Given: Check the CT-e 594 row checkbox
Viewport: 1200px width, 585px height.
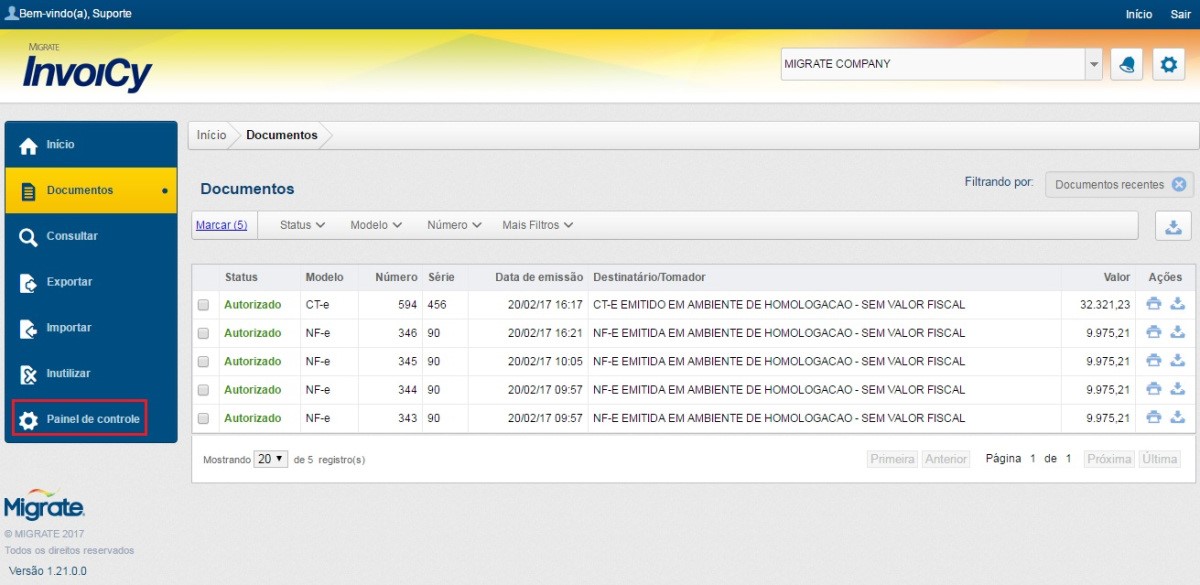Looking at the screenshot, I should 204,305.
